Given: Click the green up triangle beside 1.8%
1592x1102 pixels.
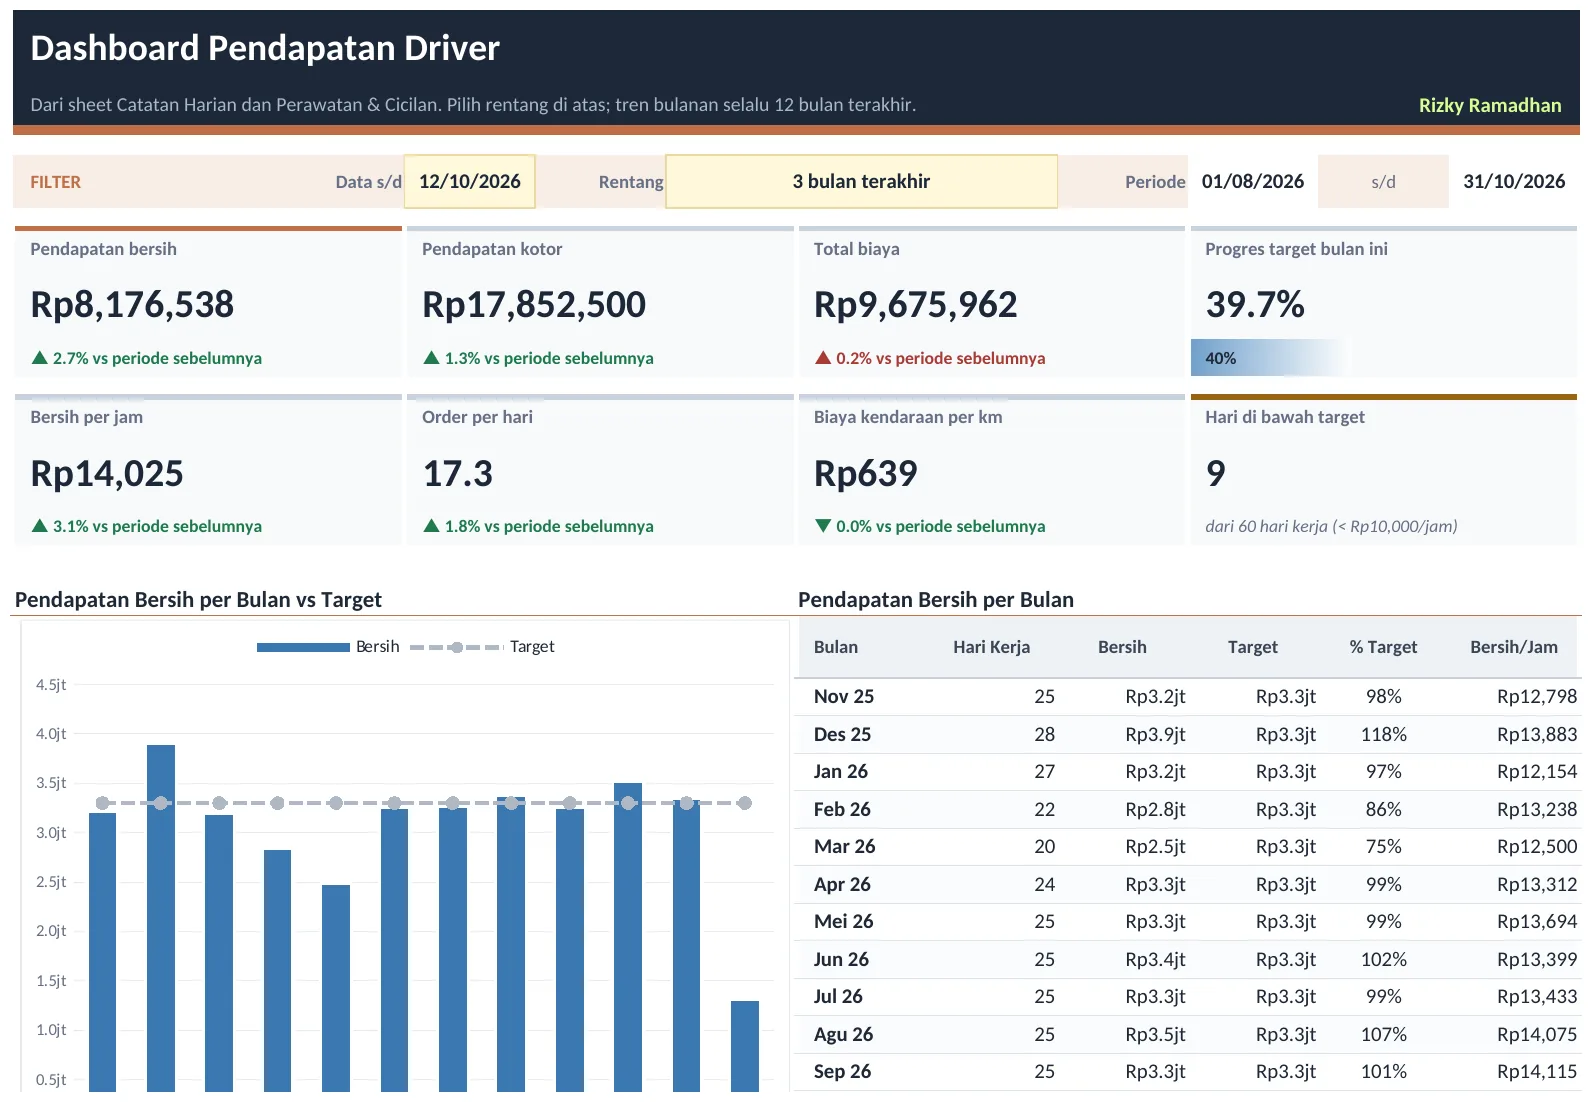Looking at the screenshot, I should tap(431, 525).
